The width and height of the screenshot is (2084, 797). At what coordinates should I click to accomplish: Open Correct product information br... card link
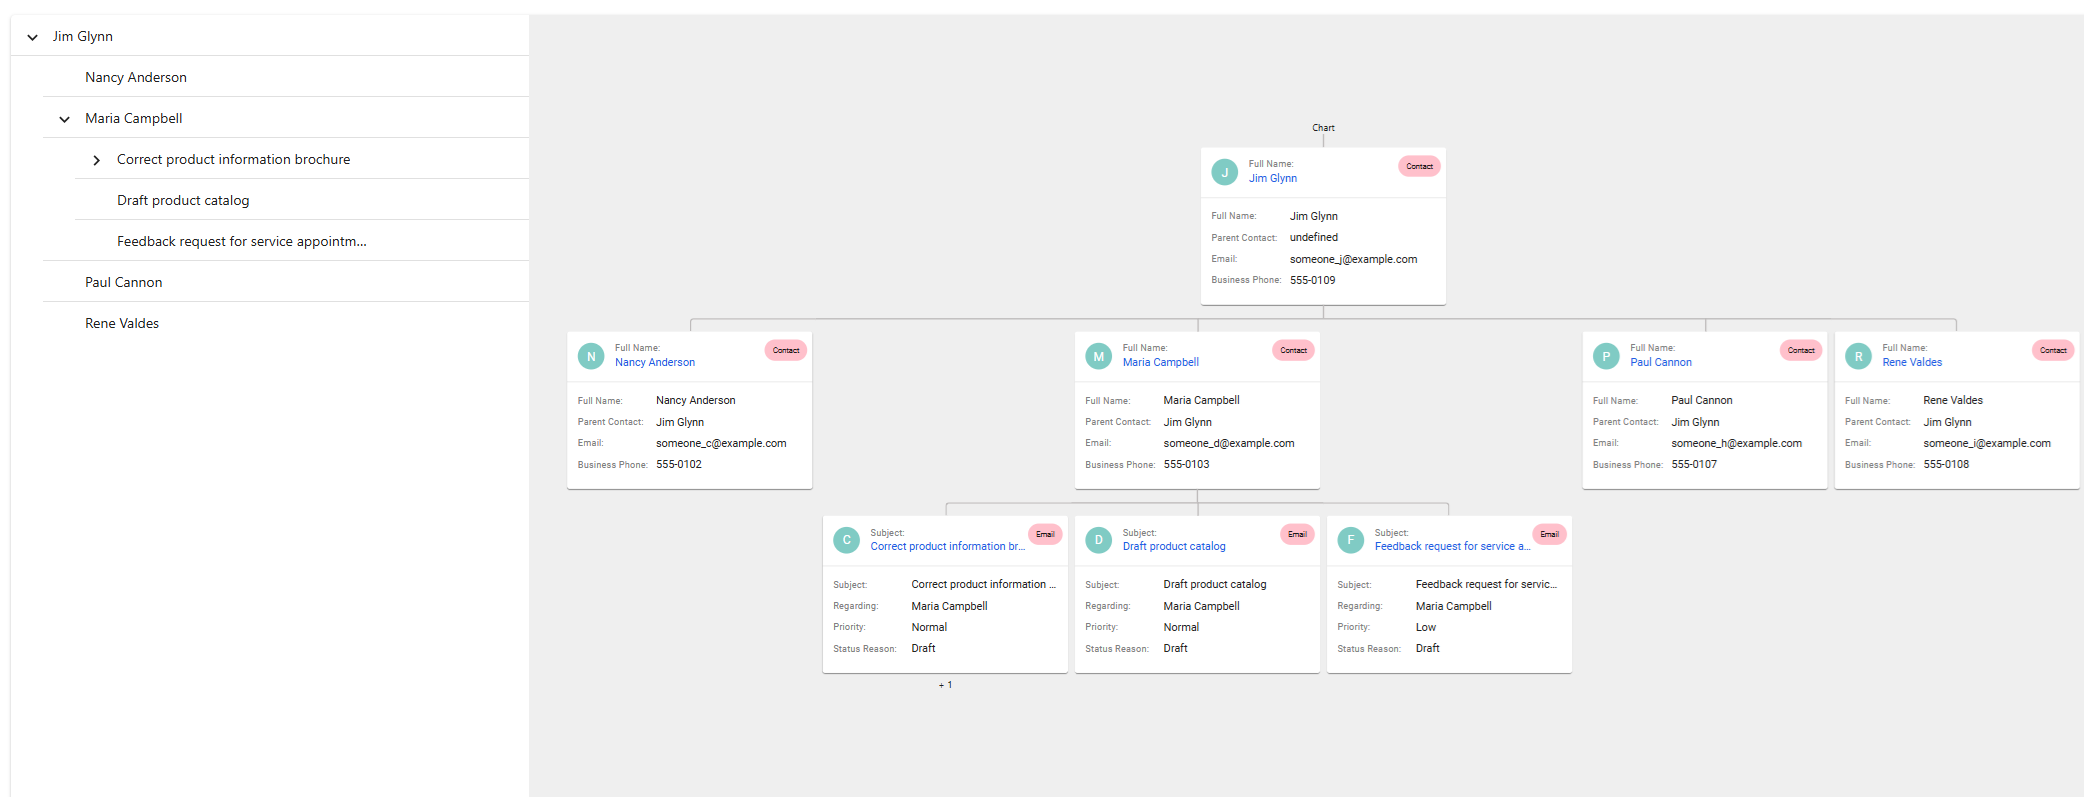tap(947, 546)
